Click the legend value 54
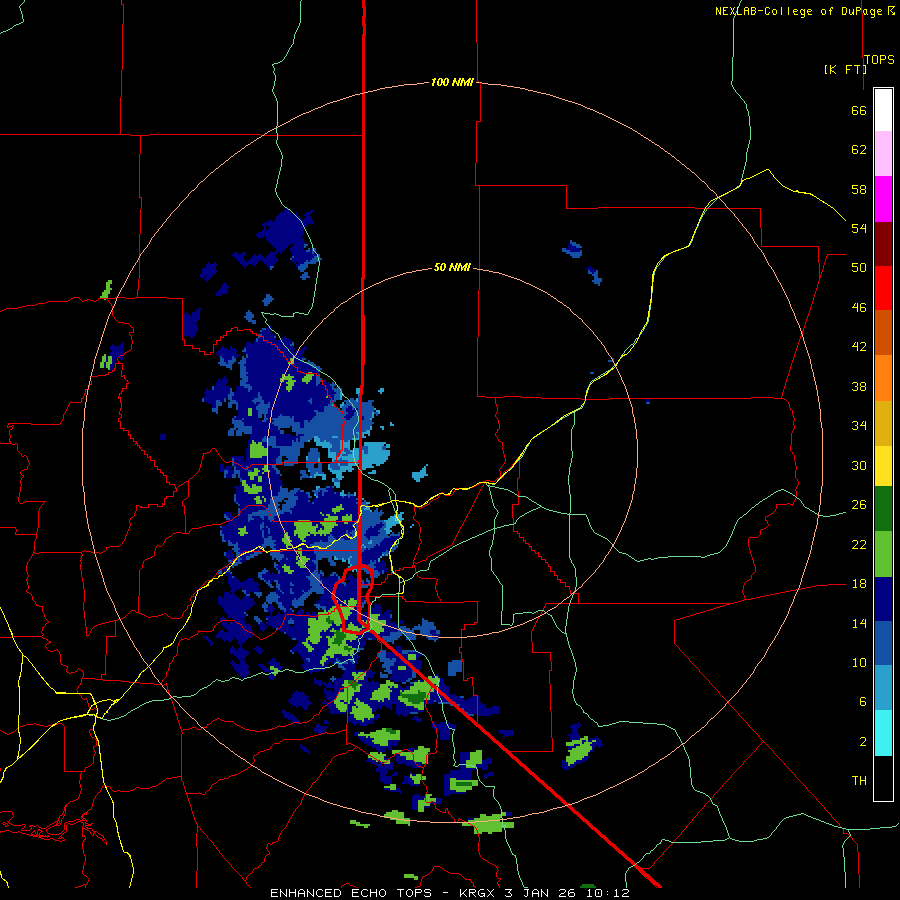 tap(859, 228)
